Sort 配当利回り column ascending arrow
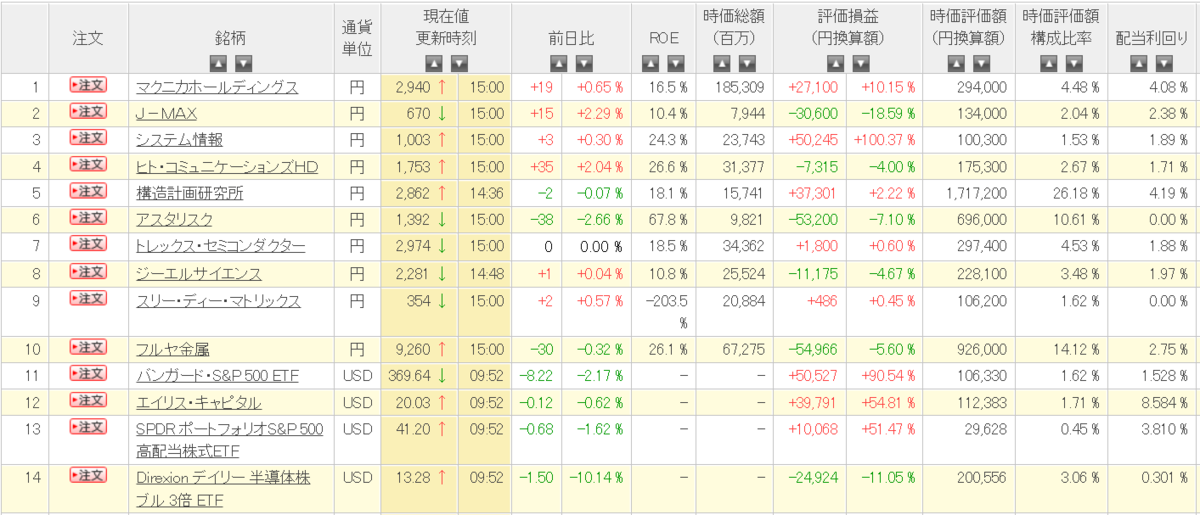 (1139, 64)
